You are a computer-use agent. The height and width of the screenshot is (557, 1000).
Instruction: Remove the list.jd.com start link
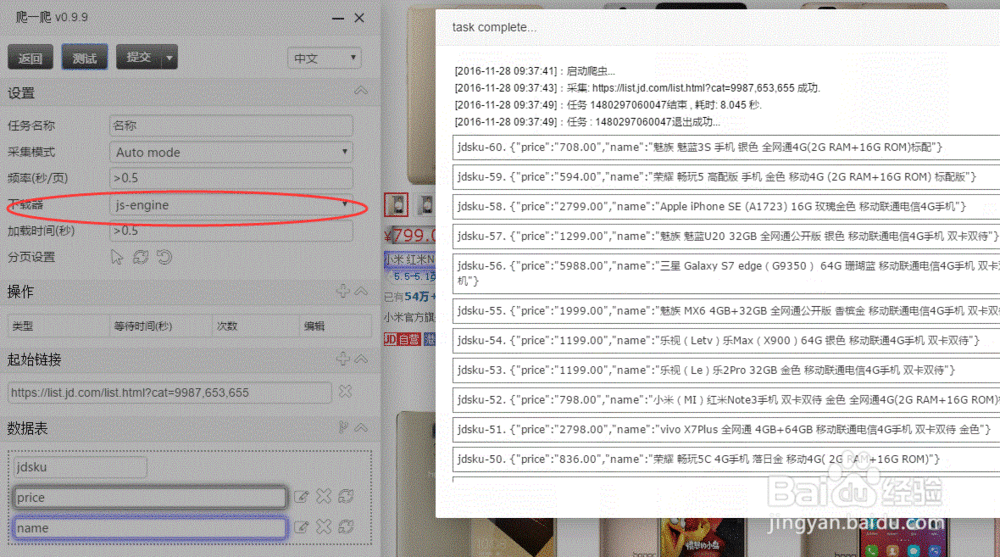click(345, 391)
